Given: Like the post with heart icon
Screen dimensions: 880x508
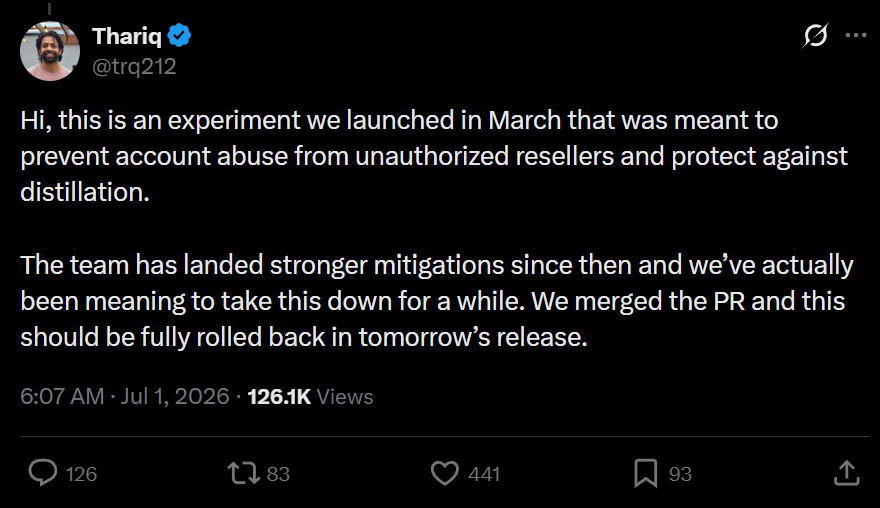Looking at the screenshot, I should point(445,473).
